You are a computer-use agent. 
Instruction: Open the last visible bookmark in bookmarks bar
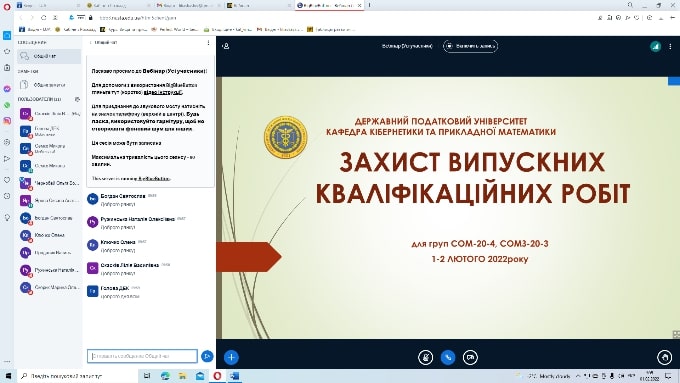[331, 29]
